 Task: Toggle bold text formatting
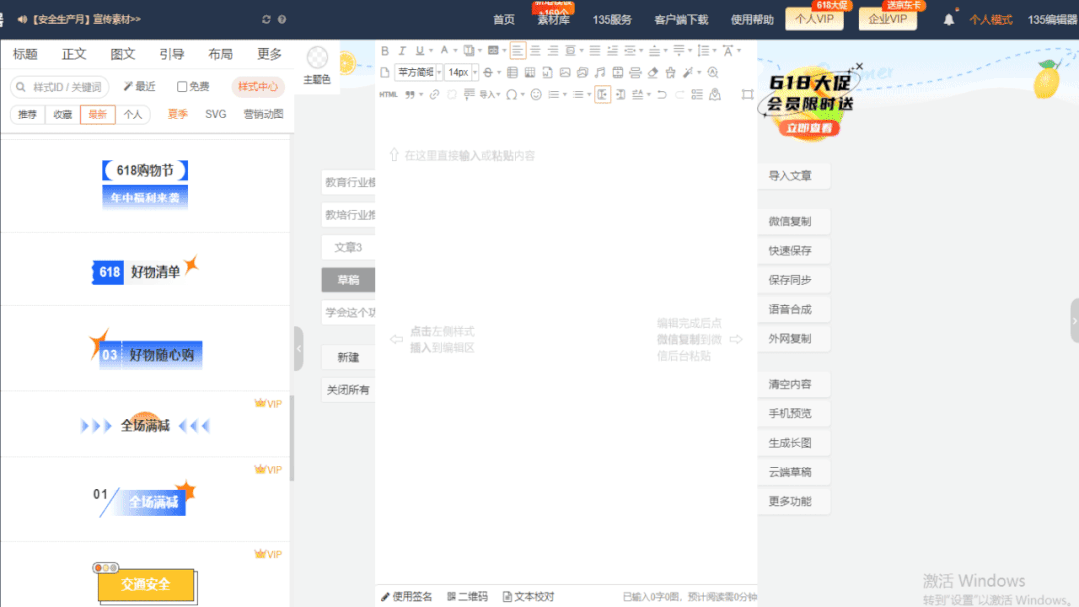point(385,51)
